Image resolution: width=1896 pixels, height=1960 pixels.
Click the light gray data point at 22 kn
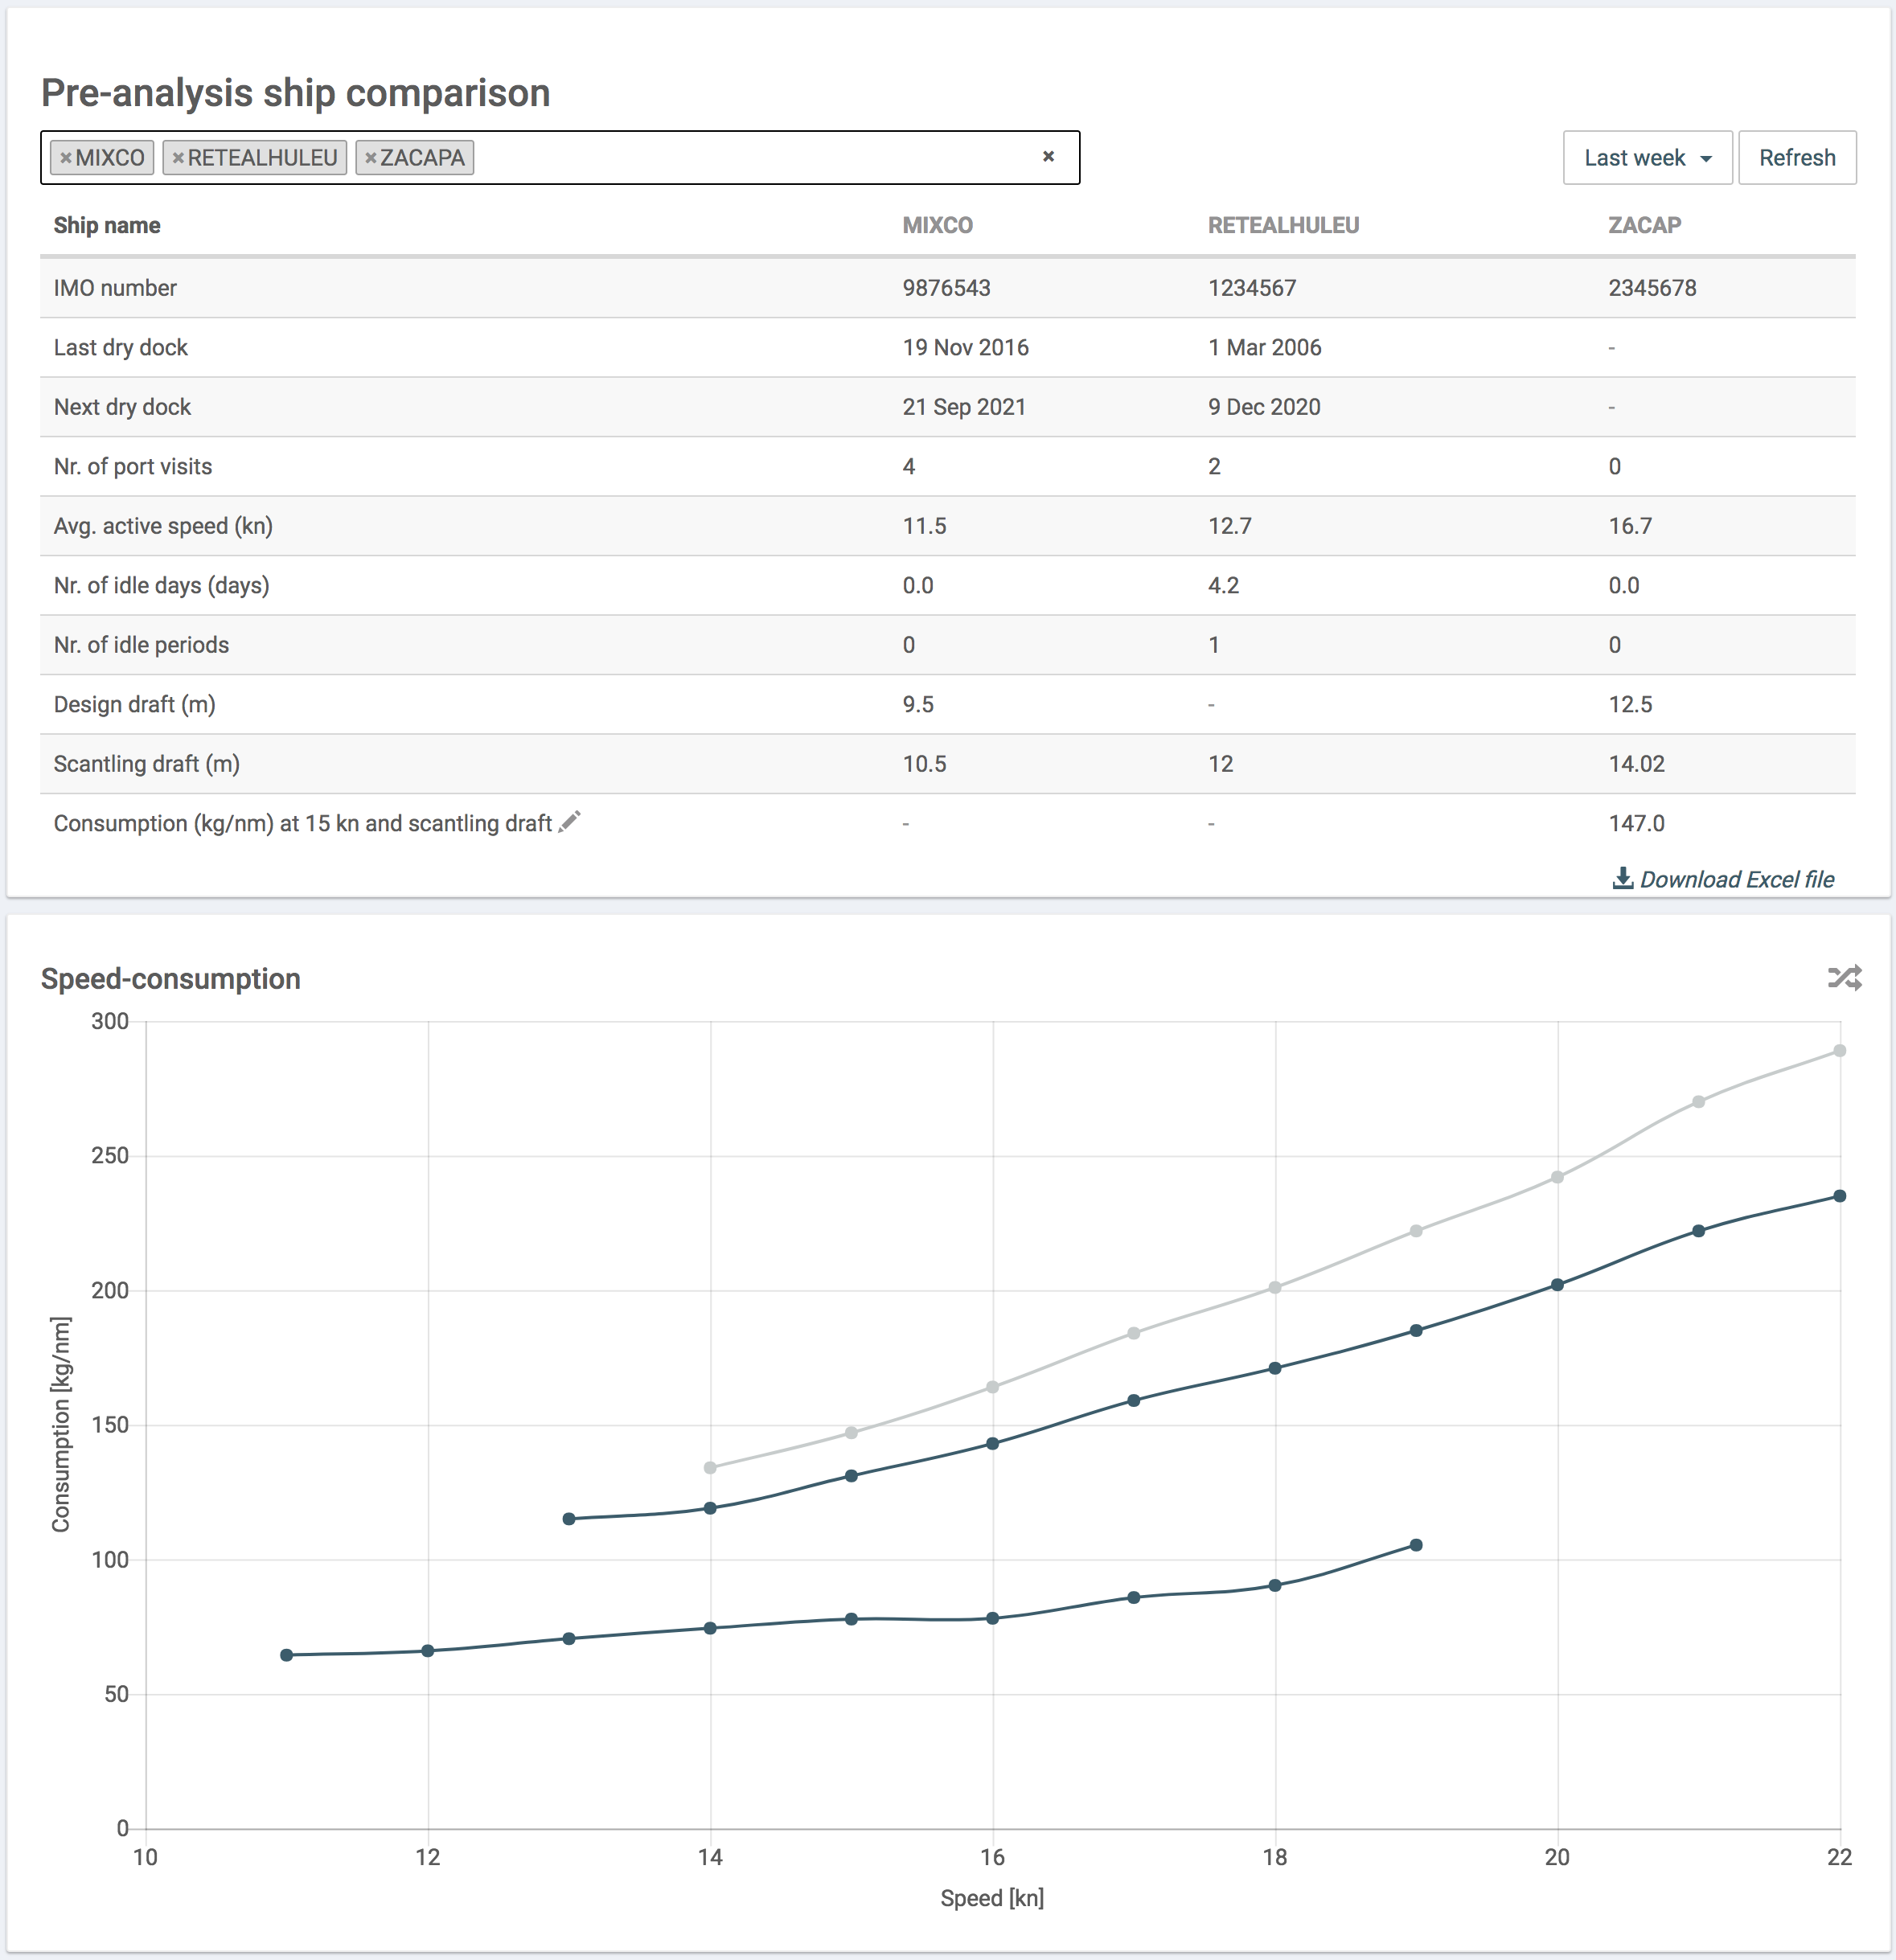tap(1839, 1051)
